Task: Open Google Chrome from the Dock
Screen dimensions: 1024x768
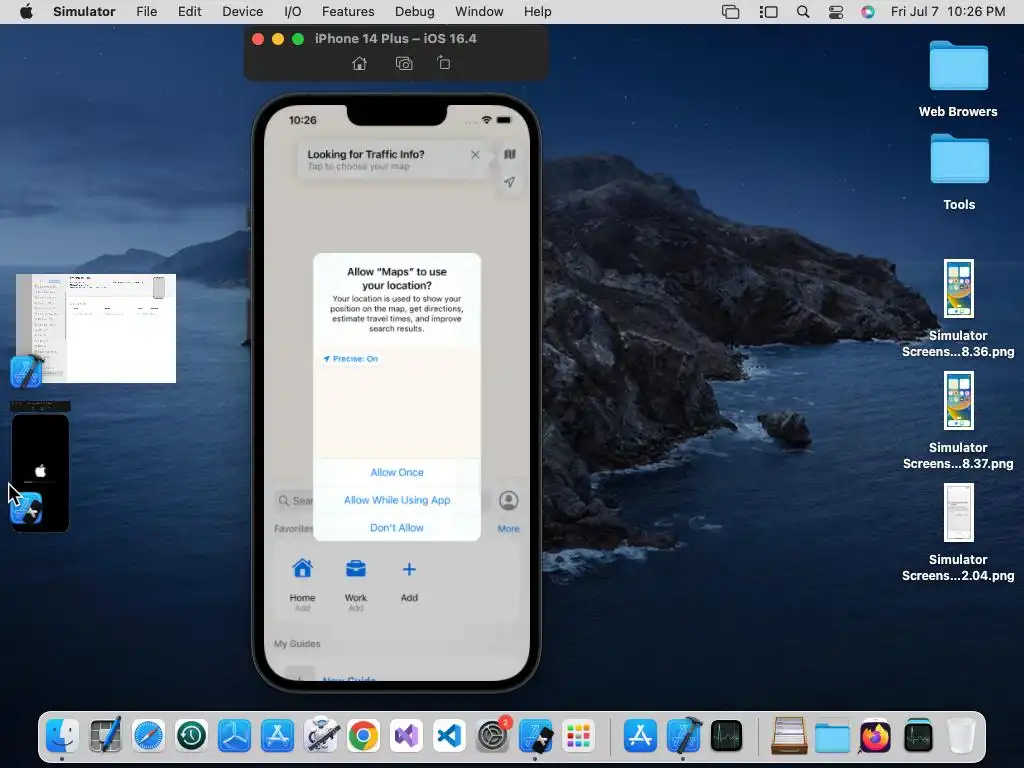Action: point(364,736)
